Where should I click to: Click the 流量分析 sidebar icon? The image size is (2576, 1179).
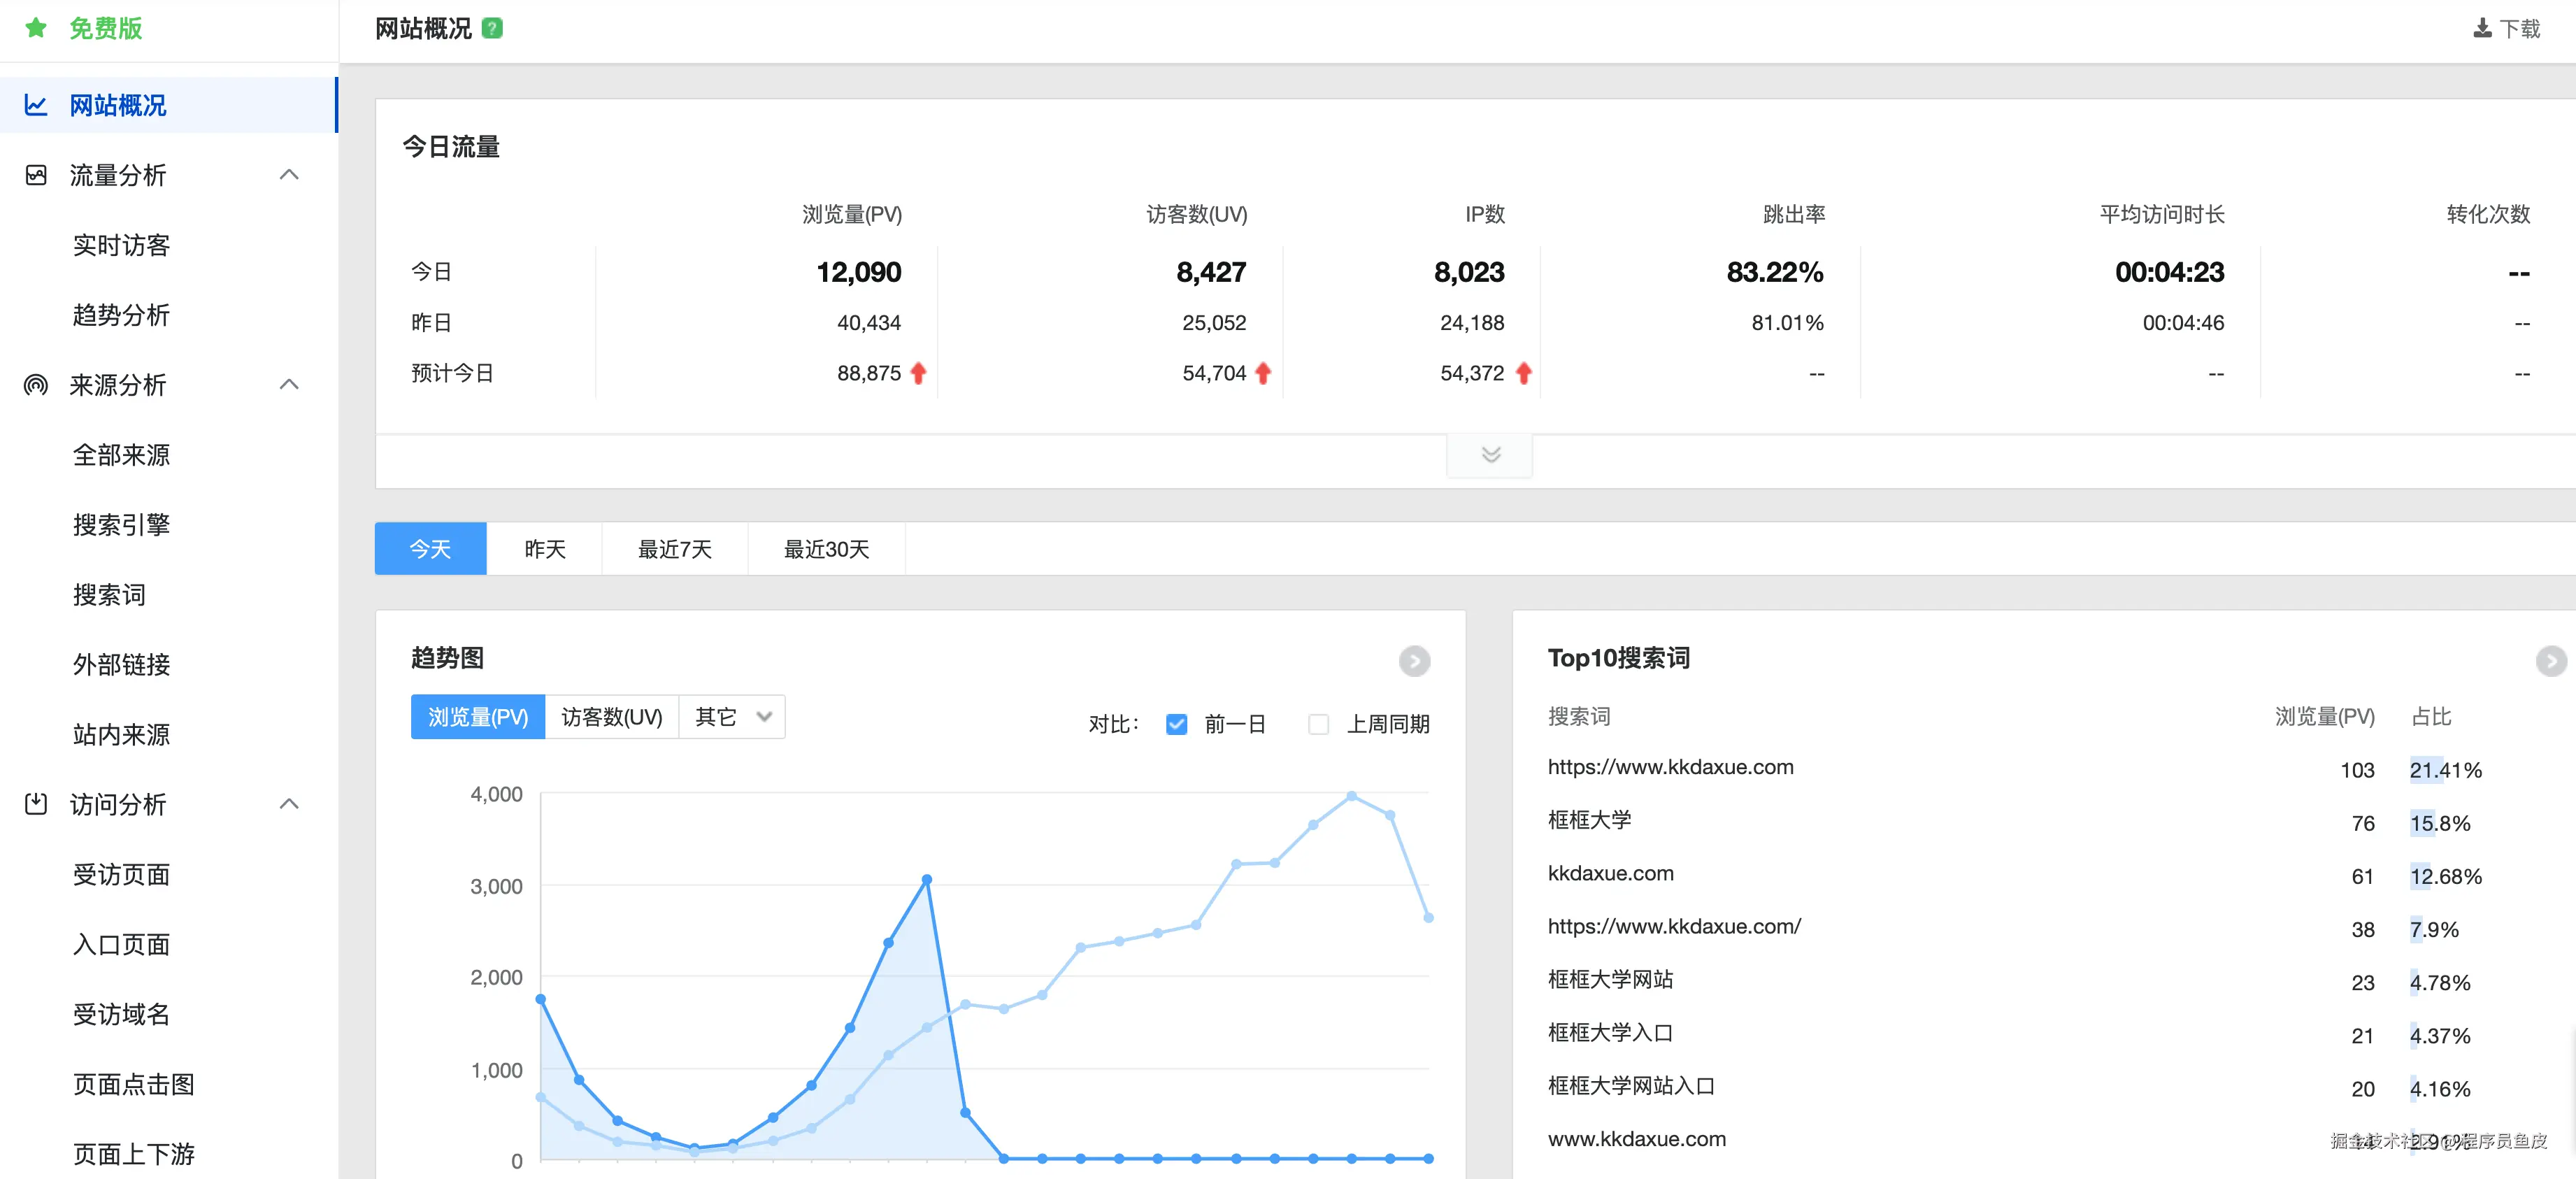(x=36, y=175)
